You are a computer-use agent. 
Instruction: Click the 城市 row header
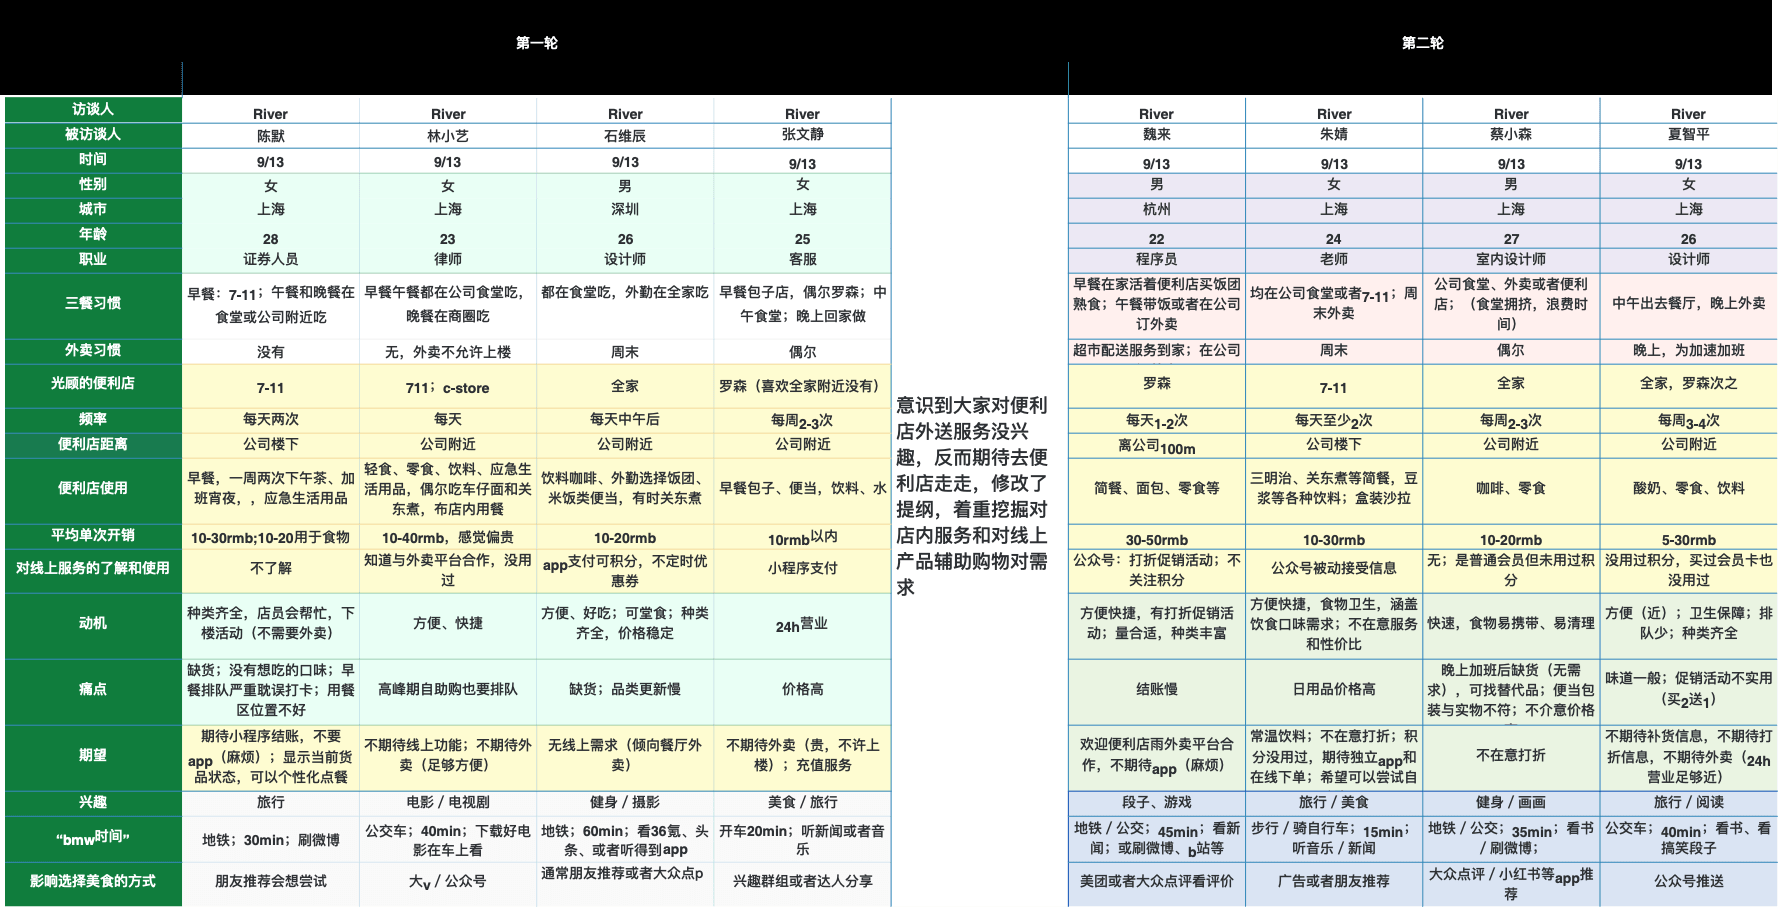pyautogui.click(x=93, y=209)
